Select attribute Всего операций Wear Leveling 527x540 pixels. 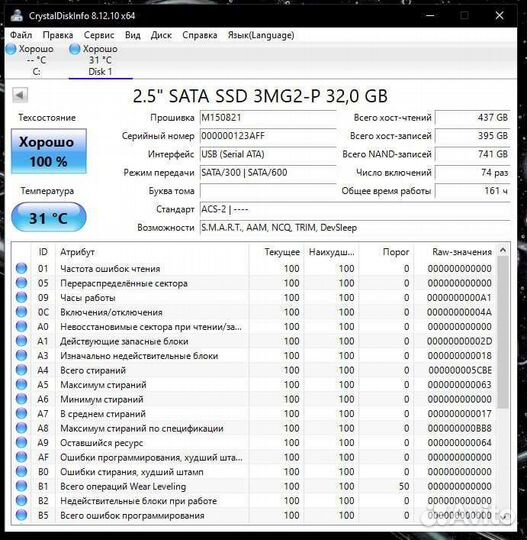click(123, 487)
